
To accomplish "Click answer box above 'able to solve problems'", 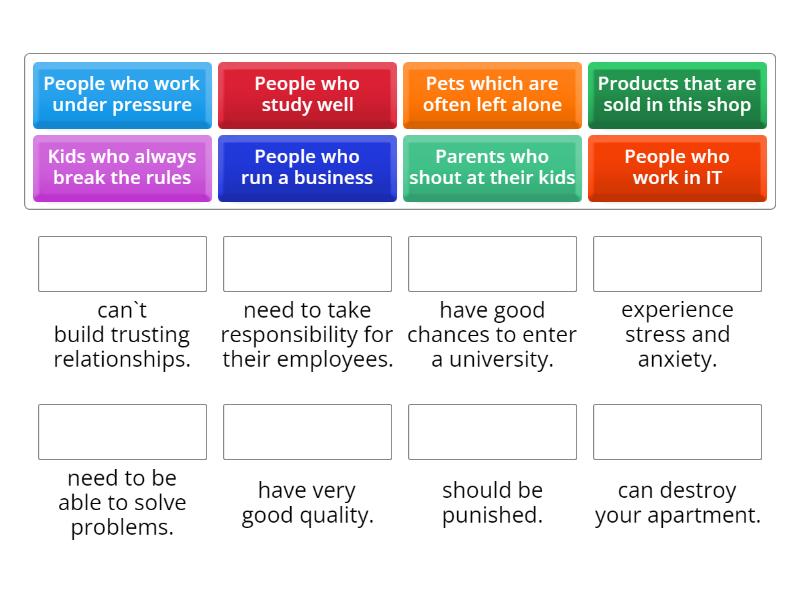I will coord(122,432).
